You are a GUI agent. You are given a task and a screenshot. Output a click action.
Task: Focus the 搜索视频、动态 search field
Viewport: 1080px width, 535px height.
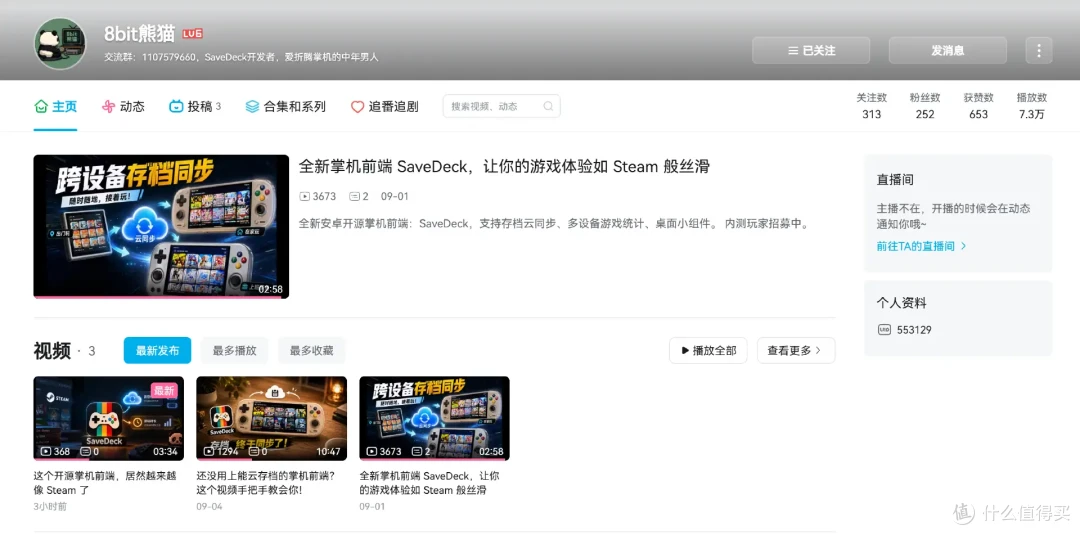(x=501, y=106)
